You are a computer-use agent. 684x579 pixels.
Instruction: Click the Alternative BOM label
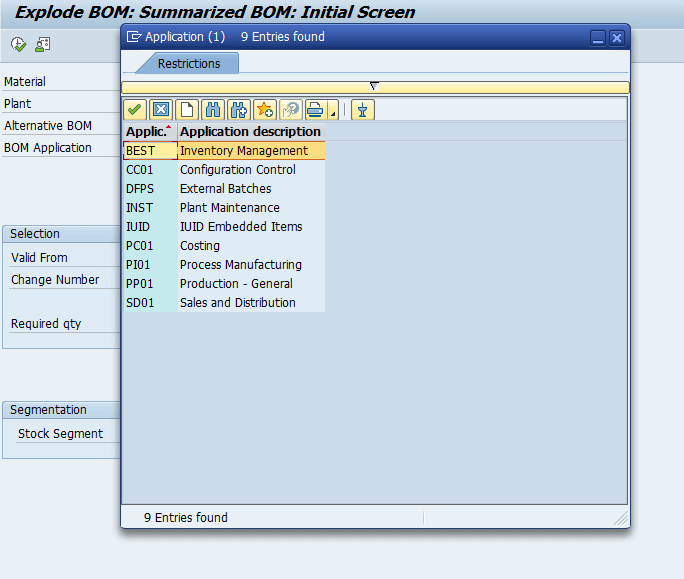click(x=48, y=126)
